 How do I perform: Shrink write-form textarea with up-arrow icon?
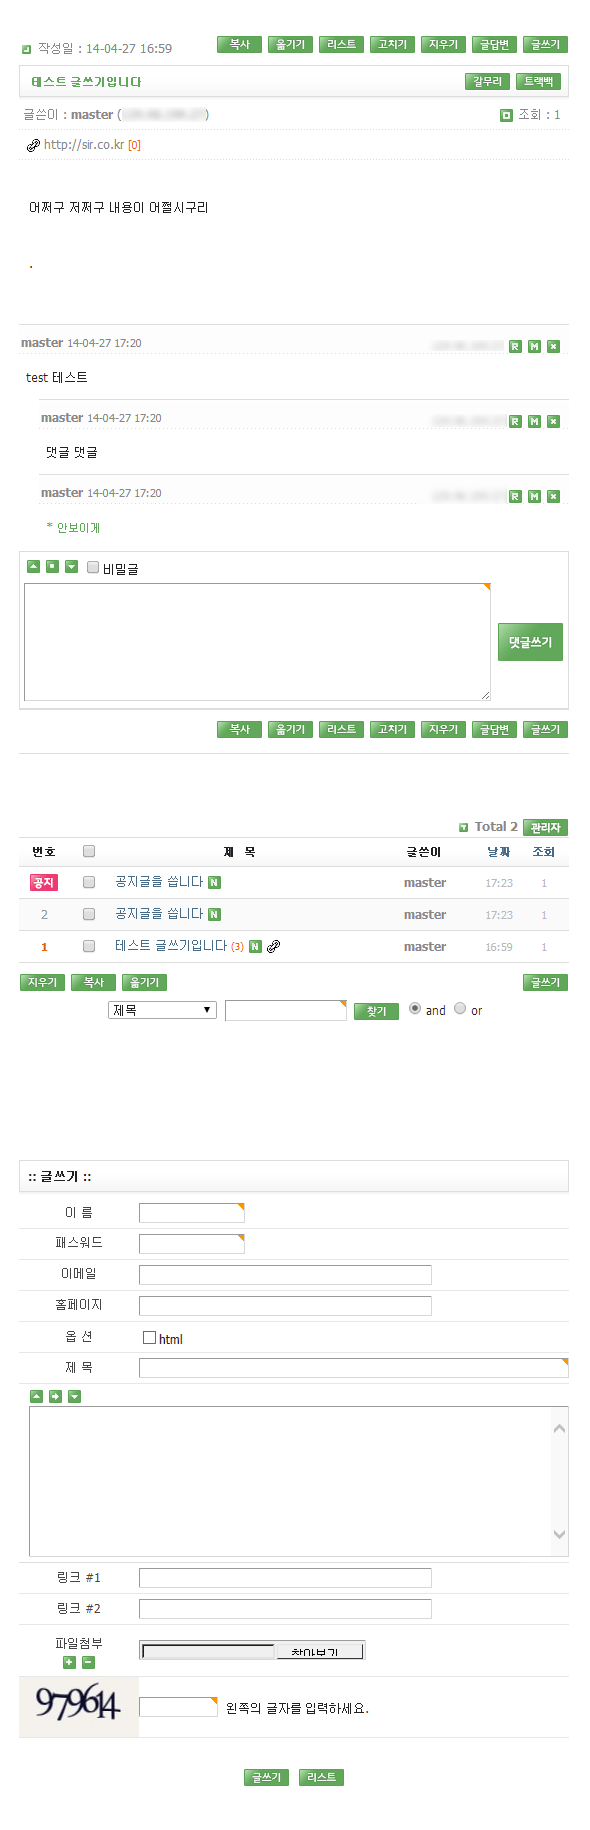[36, 1396]
